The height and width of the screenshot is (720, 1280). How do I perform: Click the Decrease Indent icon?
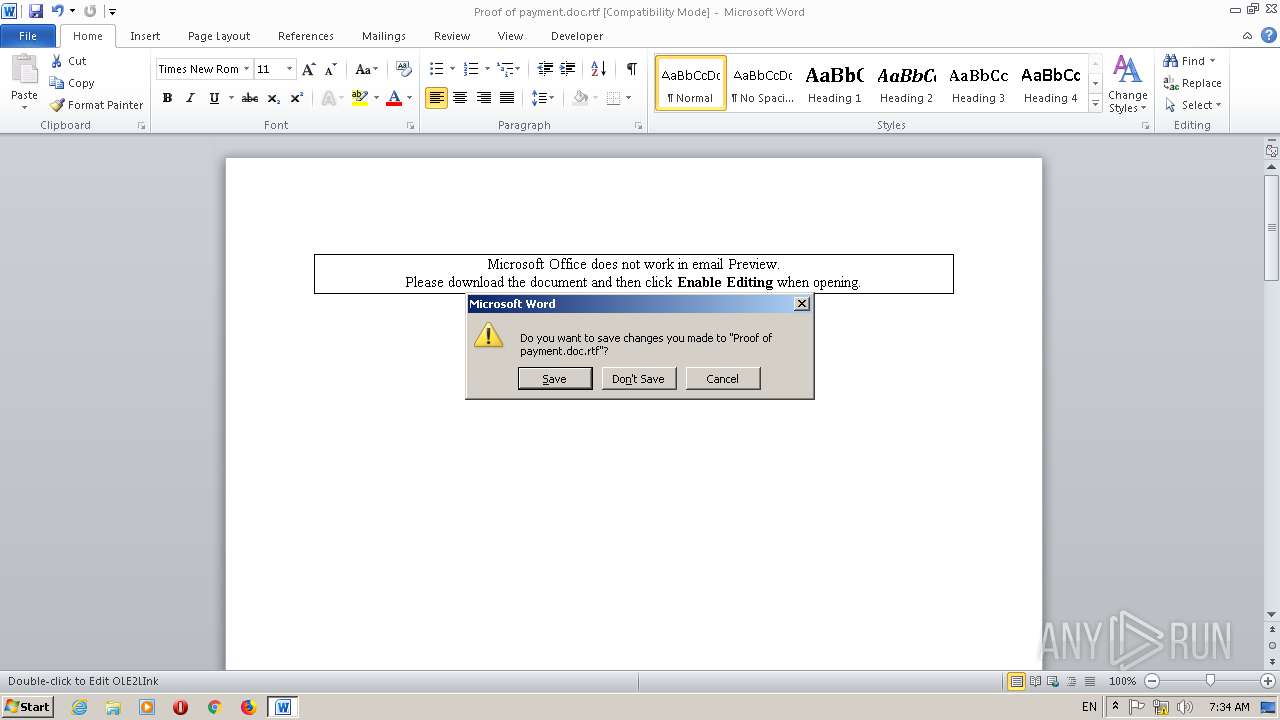pos(545,69)
